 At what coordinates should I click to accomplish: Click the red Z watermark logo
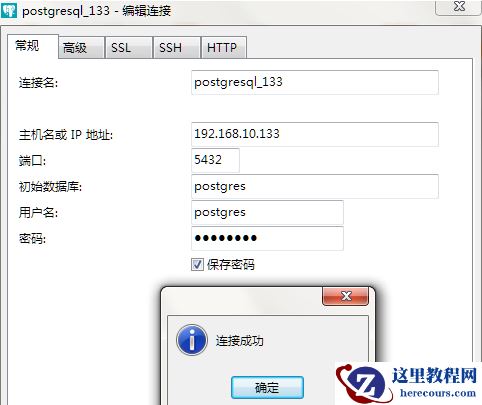pos(362,384)
